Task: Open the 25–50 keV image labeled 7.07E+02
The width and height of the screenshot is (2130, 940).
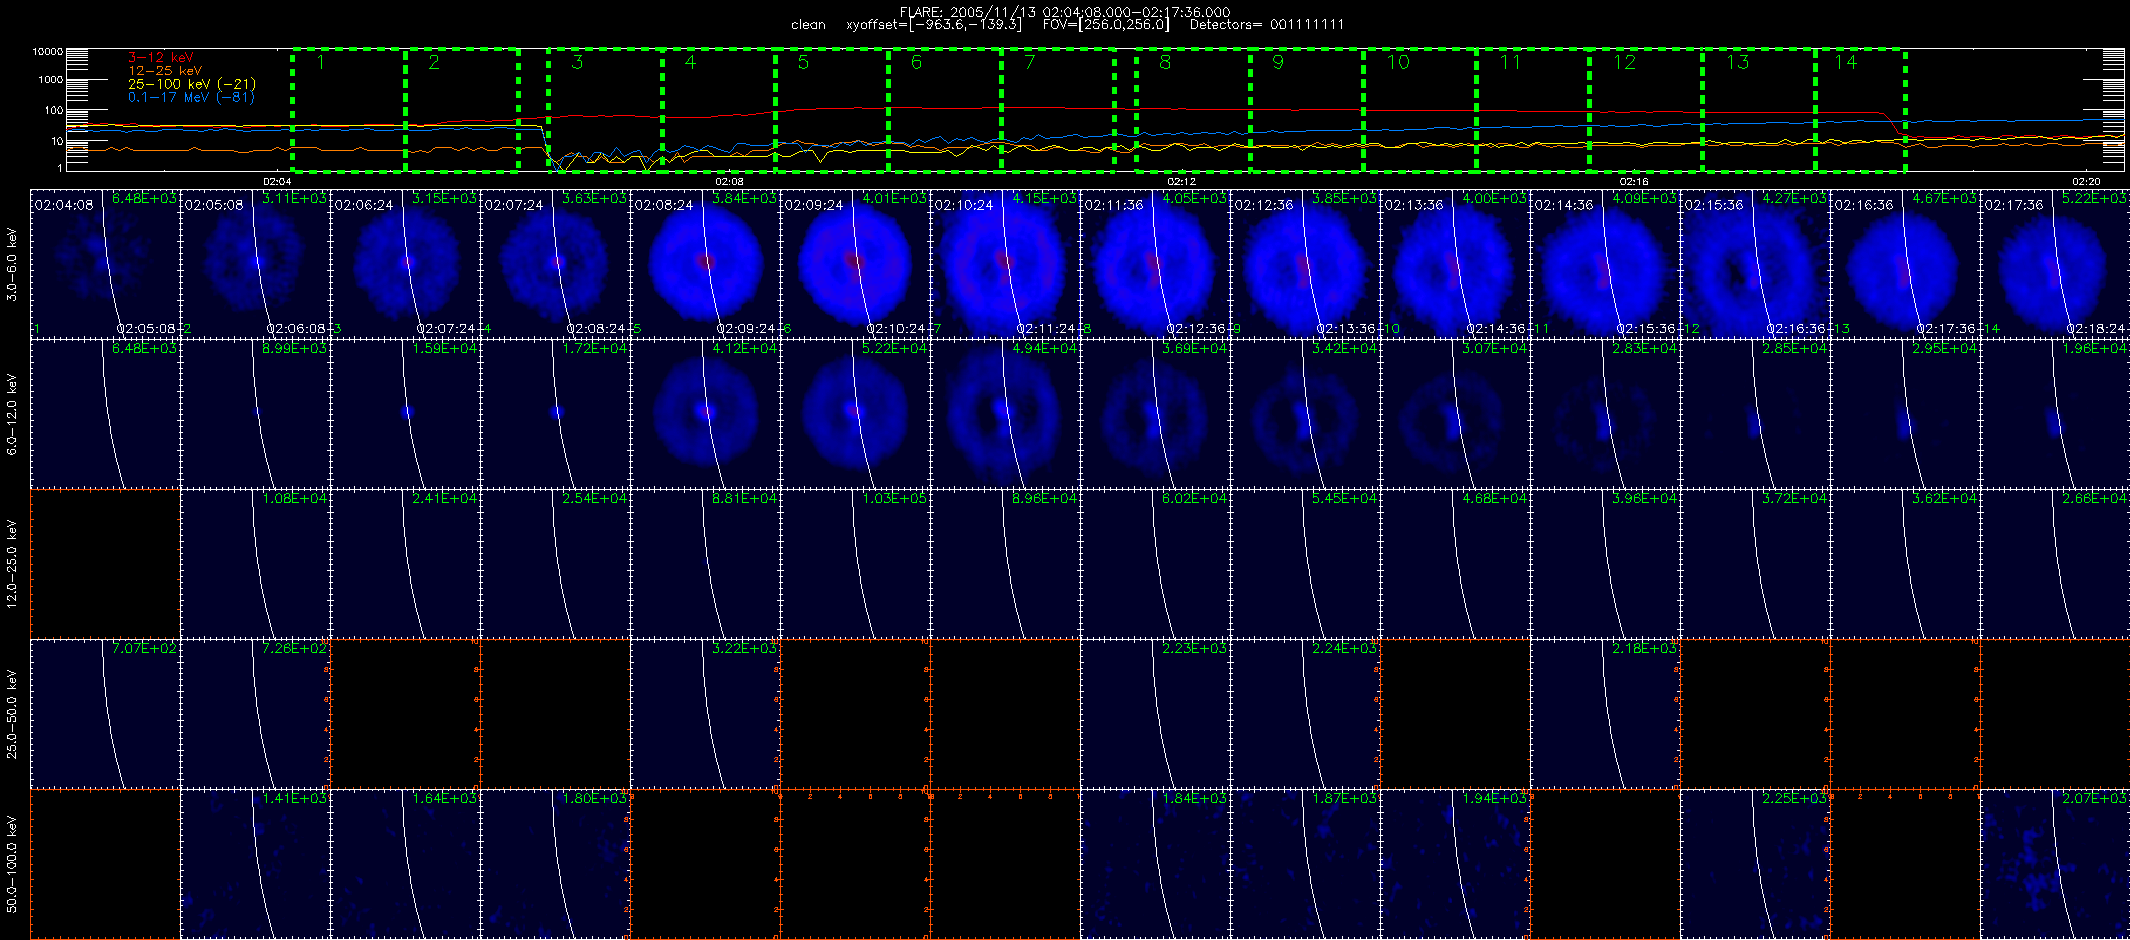Action: pos(105,713)
